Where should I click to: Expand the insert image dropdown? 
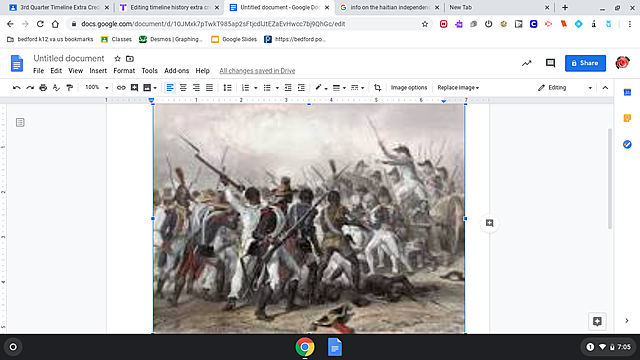155,88
